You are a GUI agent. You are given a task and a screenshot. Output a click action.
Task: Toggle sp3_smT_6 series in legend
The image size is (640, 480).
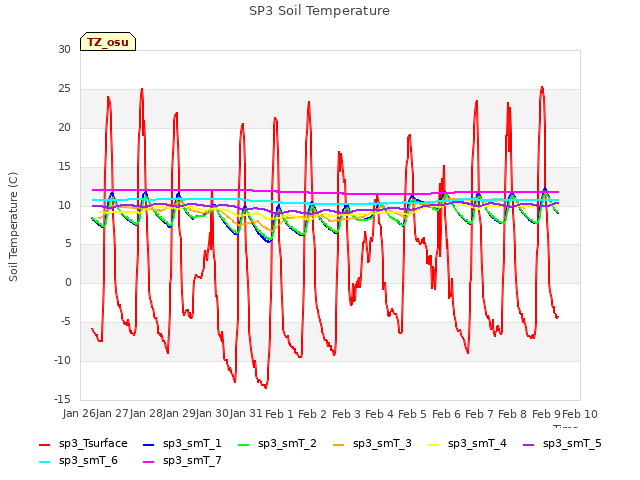tap(78, 461)
